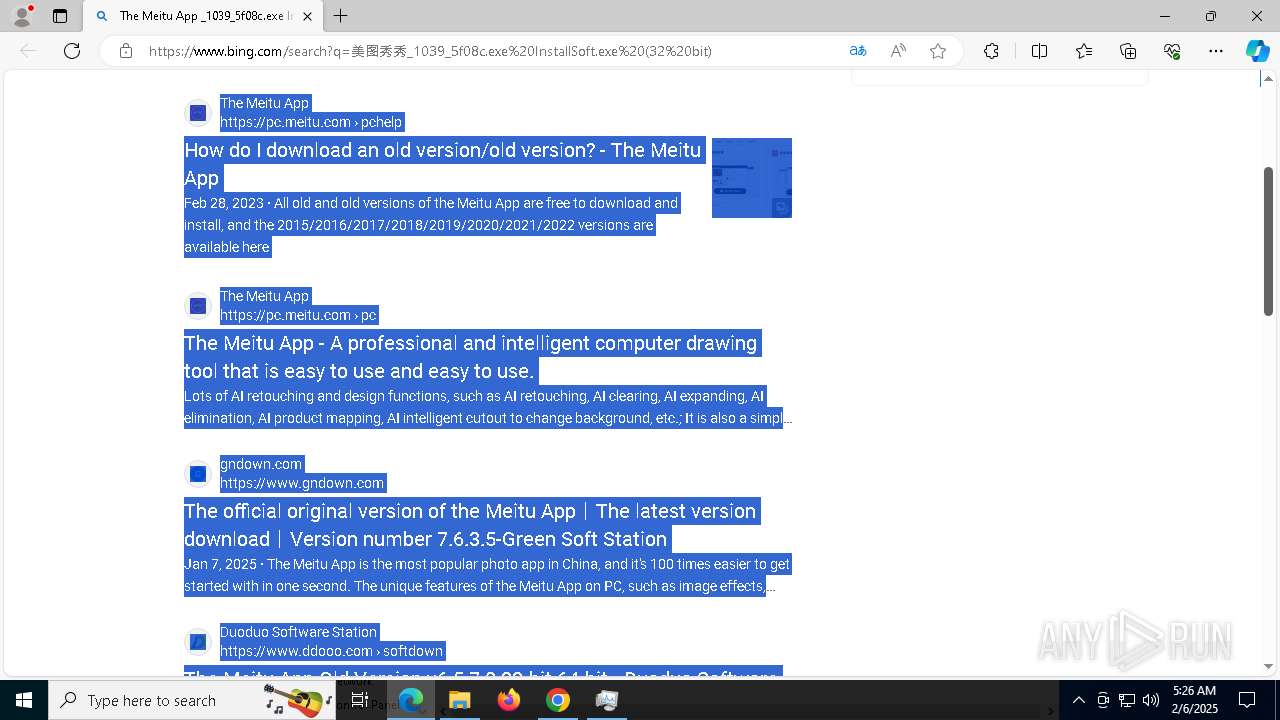This screenshot has width=1280, height=720.
Task: Open the clock showing 5:26 AM
Action: pyautogui.click(x=1195, y=700)
